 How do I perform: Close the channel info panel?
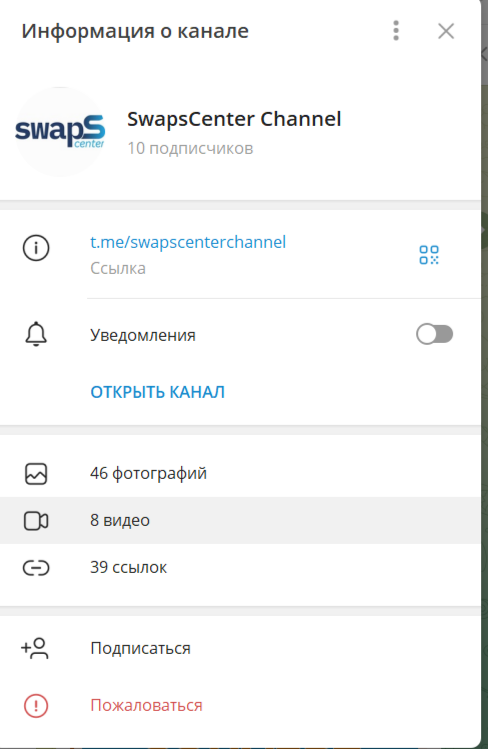[446, 32]
